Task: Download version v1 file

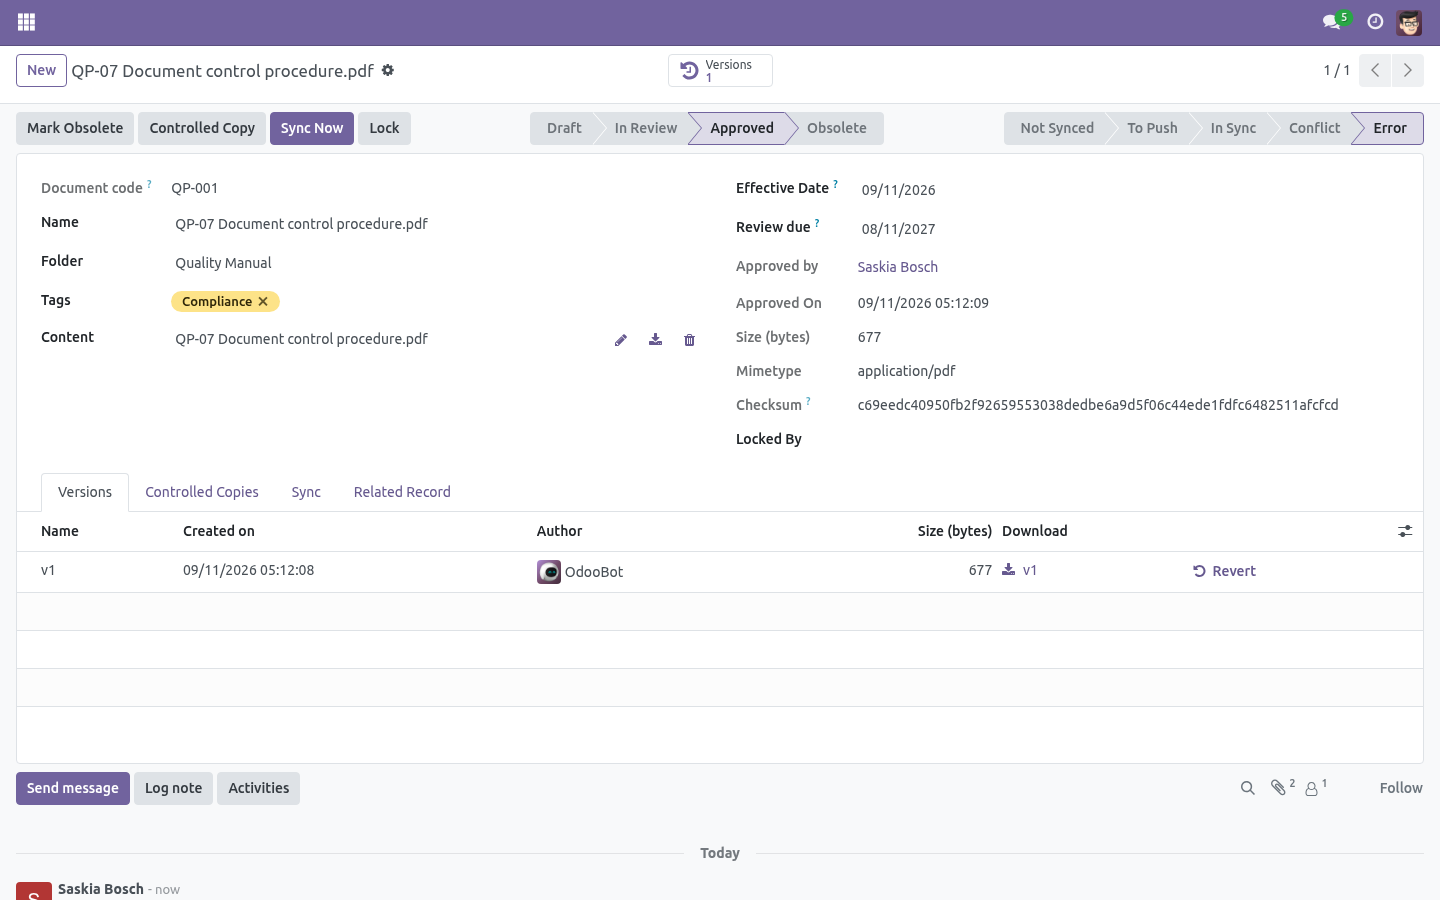Action: [x=1019, y=570]
